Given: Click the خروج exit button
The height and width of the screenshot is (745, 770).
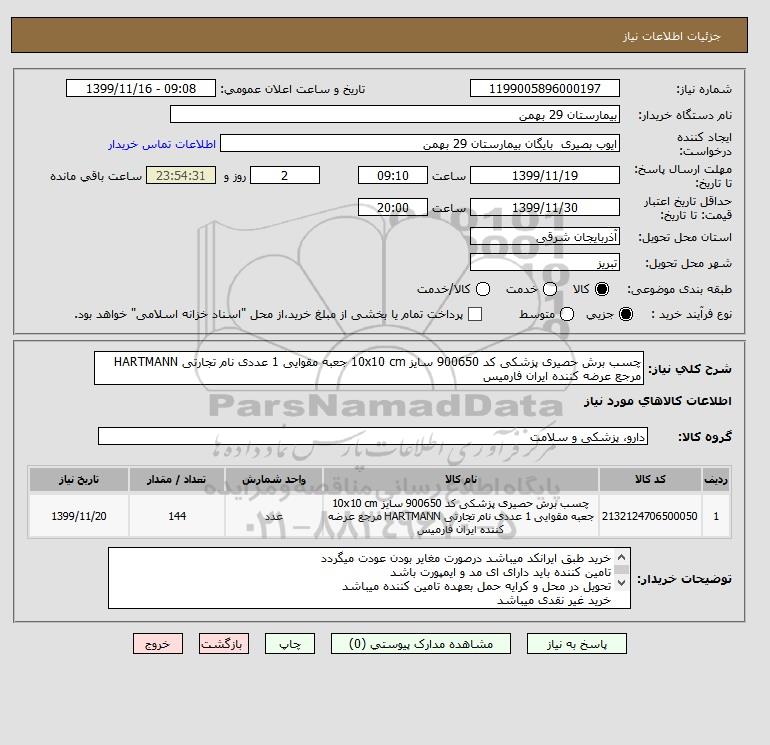Looking at the screenshot, I should (x=158, y=644).
